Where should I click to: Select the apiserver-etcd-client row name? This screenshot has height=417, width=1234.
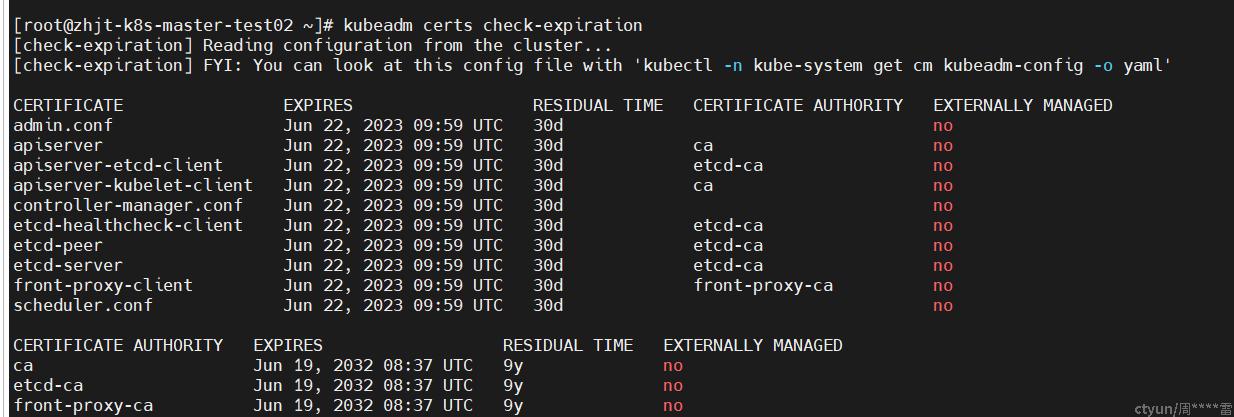[x=118, y=165]
